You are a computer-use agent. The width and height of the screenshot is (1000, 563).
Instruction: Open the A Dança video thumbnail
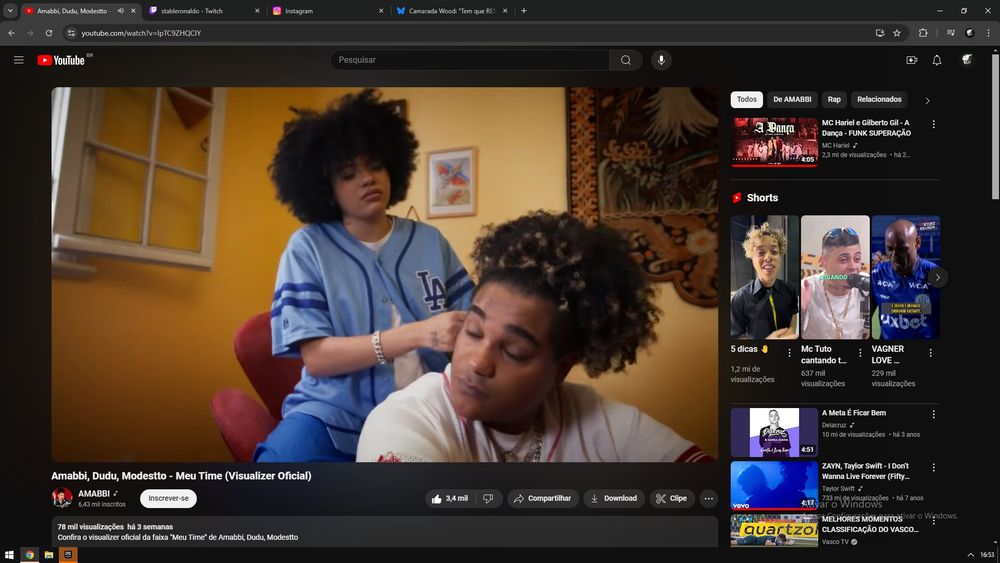774,142
